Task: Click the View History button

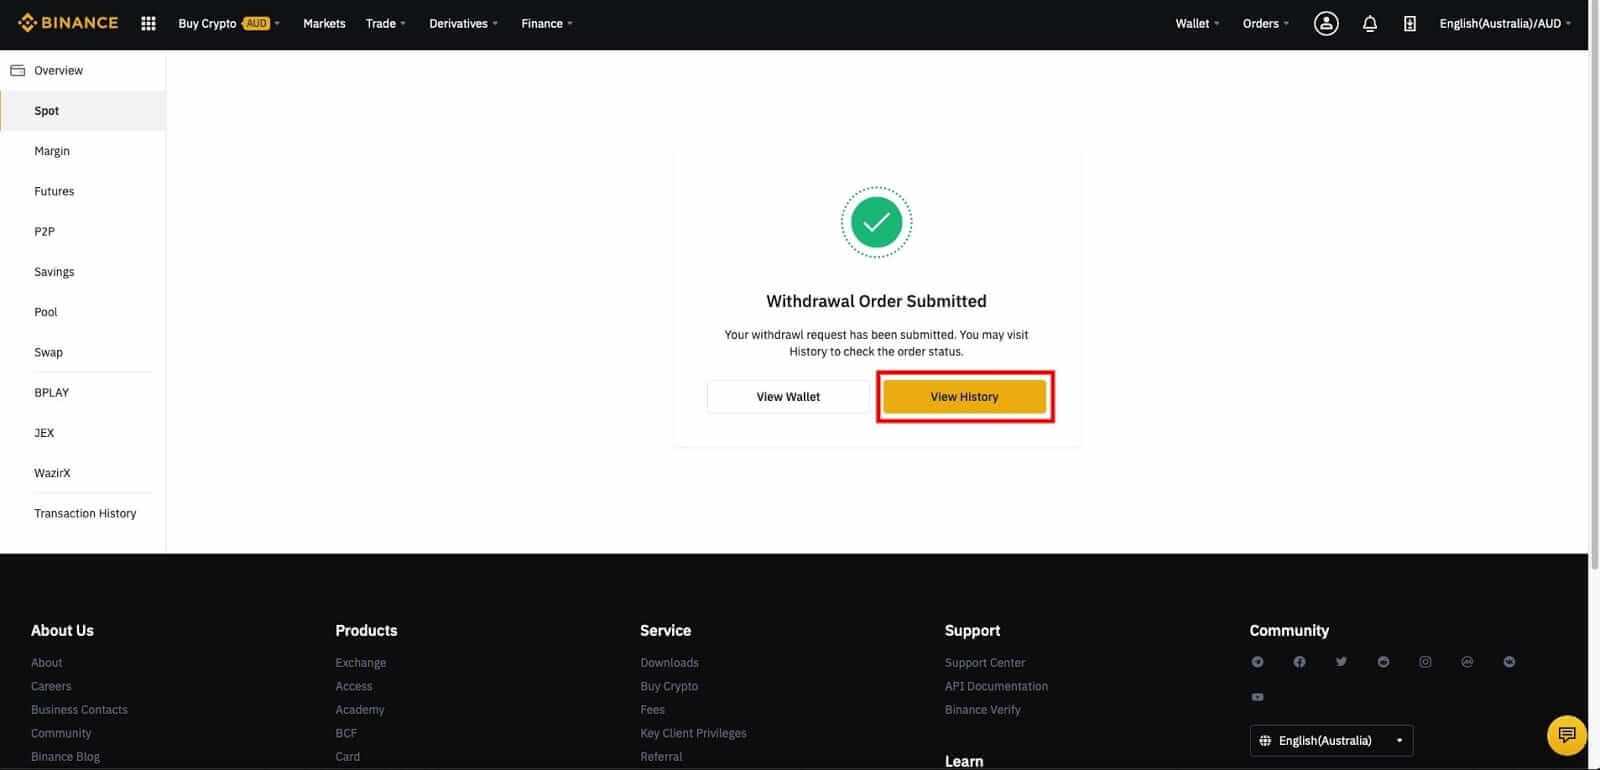Action: pos(964,397)
